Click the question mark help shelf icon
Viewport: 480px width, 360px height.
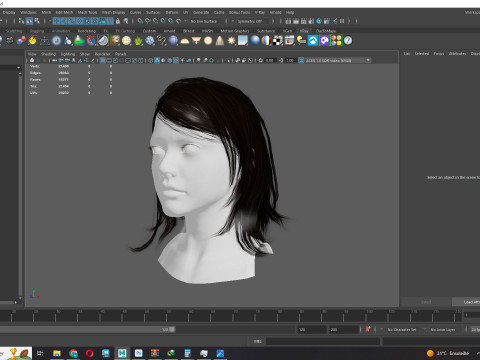coord(348,41)
